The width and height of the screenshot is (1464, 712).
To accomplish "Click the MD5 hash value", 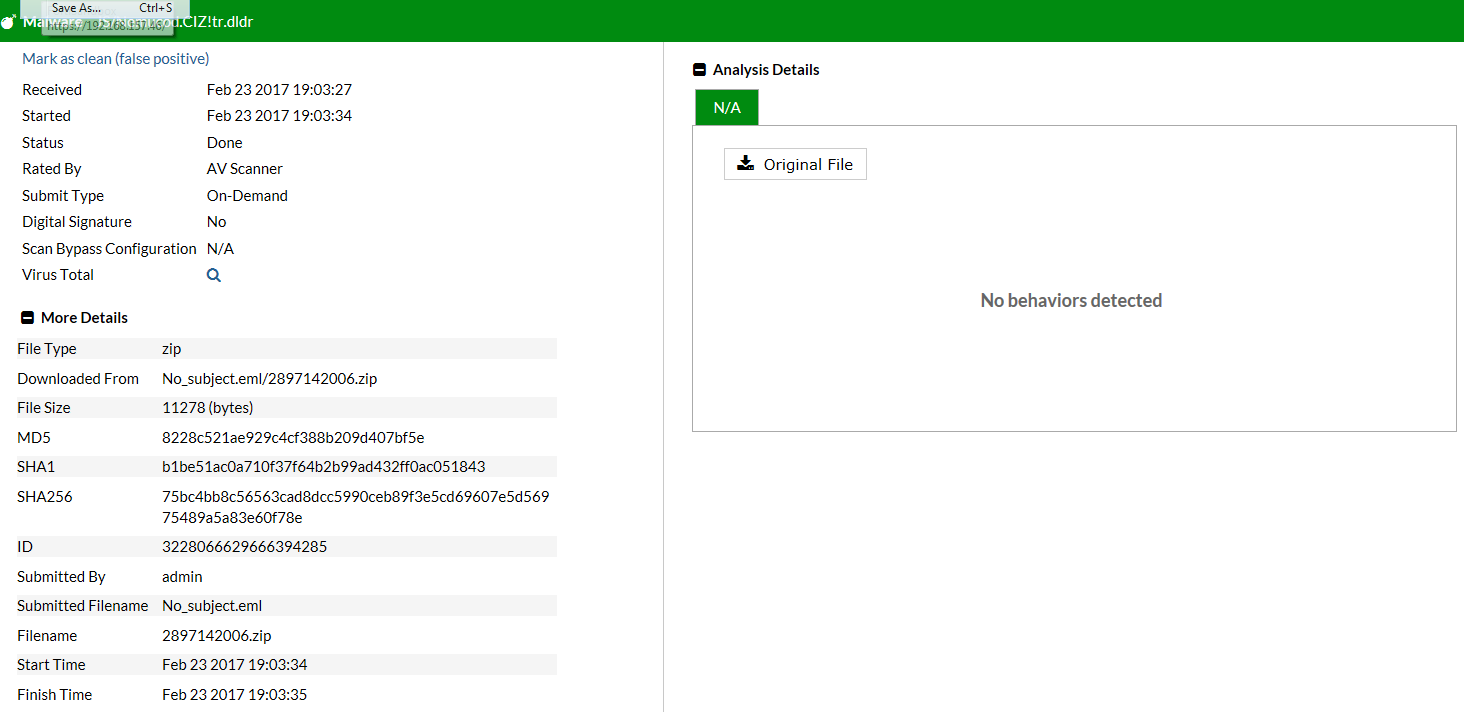I will 293,438.
